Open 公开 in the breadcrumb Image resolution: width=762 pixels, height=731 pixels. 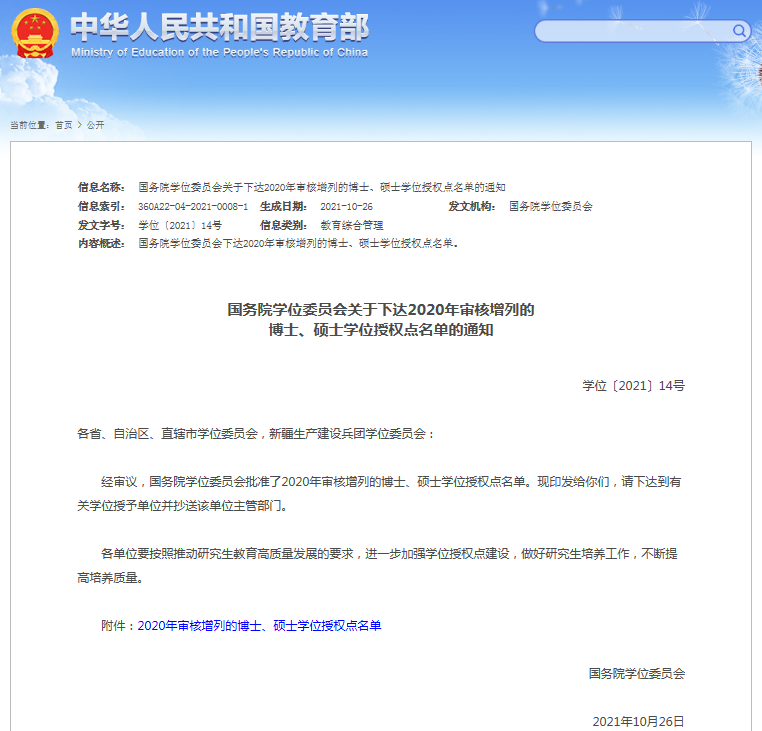coord(95,125)
